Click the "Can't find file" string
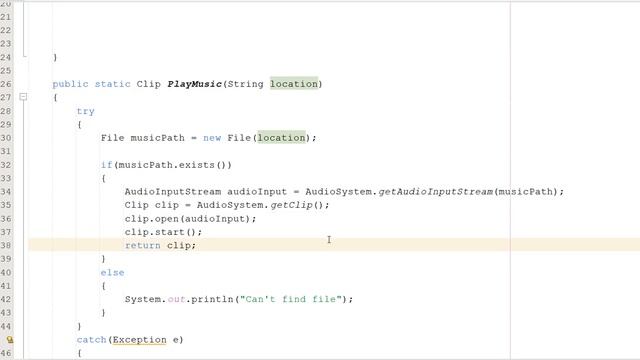 tap(290, 299)
